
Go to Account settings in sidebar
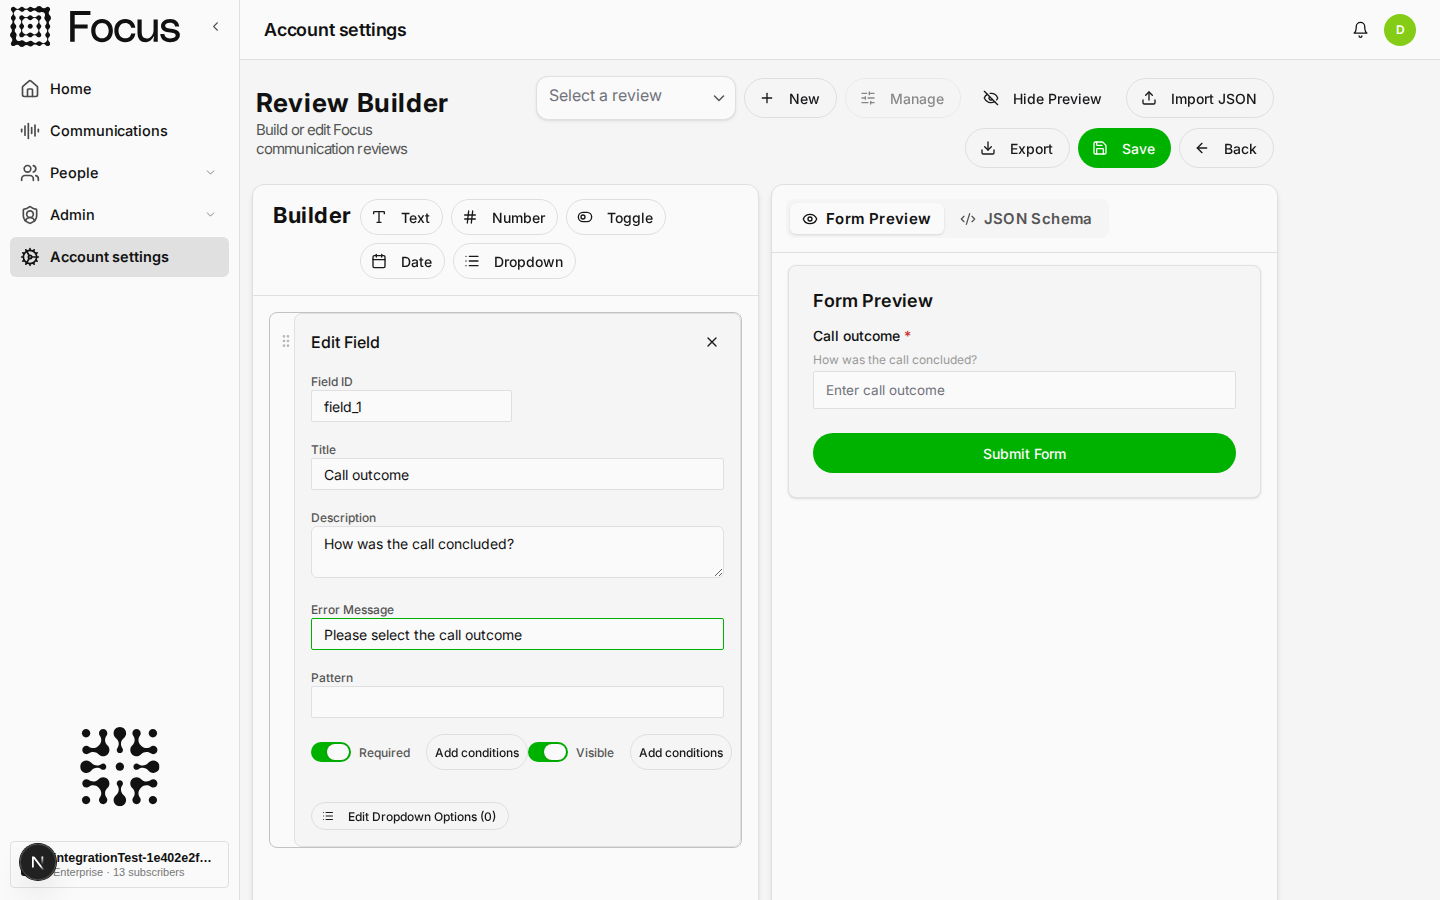coord(119,257)
